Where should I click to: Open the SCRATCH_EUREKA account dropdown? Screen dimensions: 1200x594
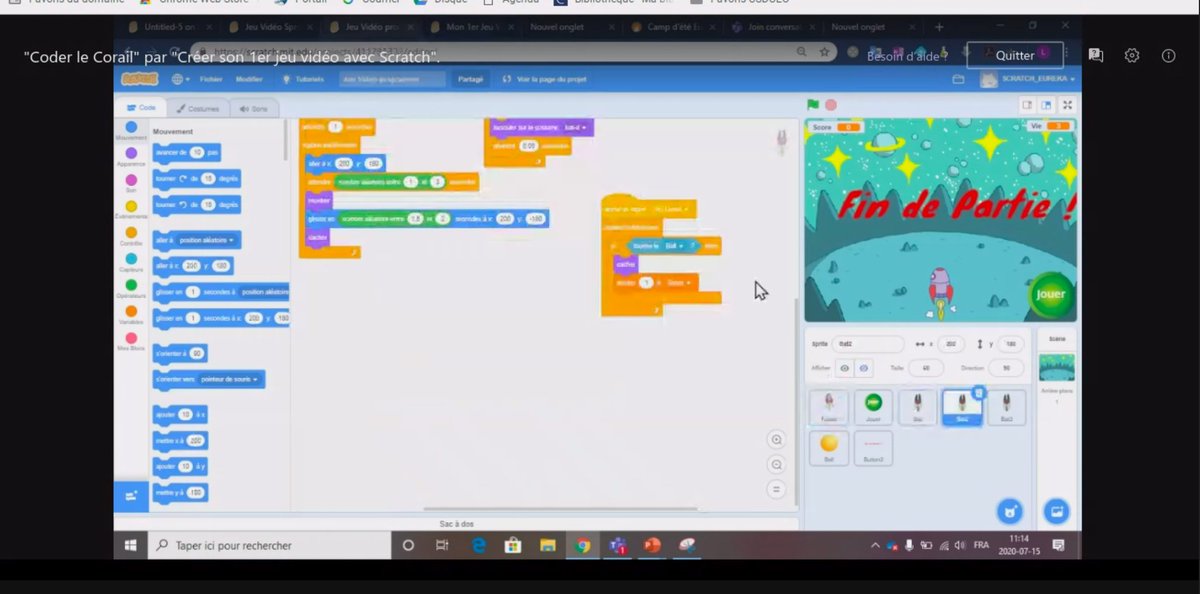coord(1027,79)
